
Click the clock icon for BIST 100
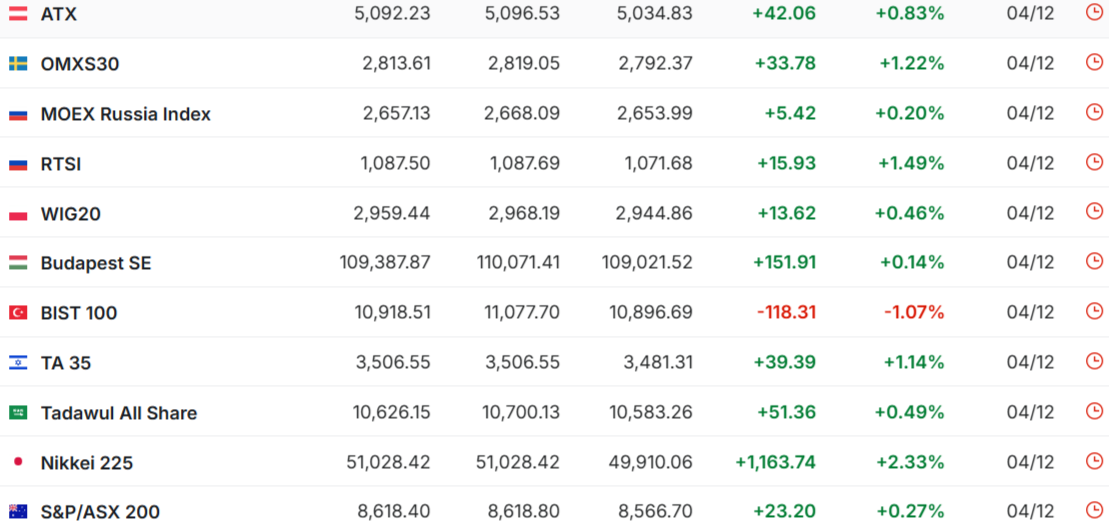(x=1094, y=311)
